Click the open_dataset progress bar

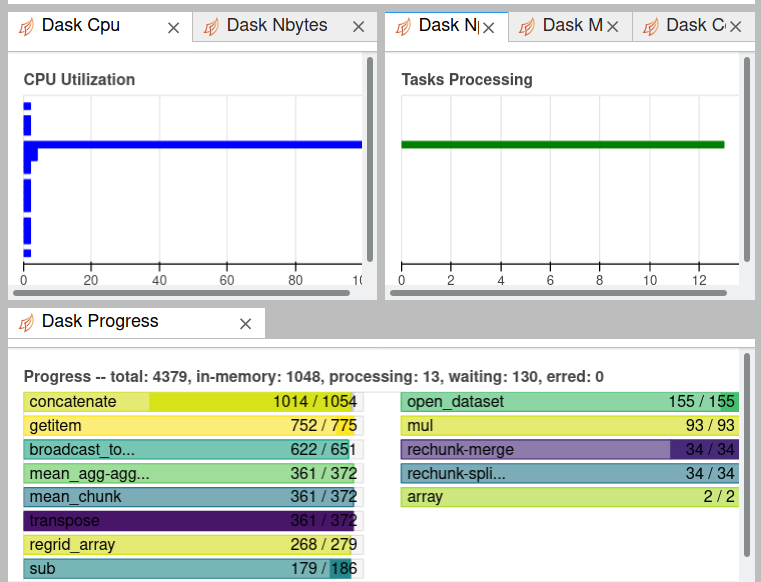(x=570, y=402)
